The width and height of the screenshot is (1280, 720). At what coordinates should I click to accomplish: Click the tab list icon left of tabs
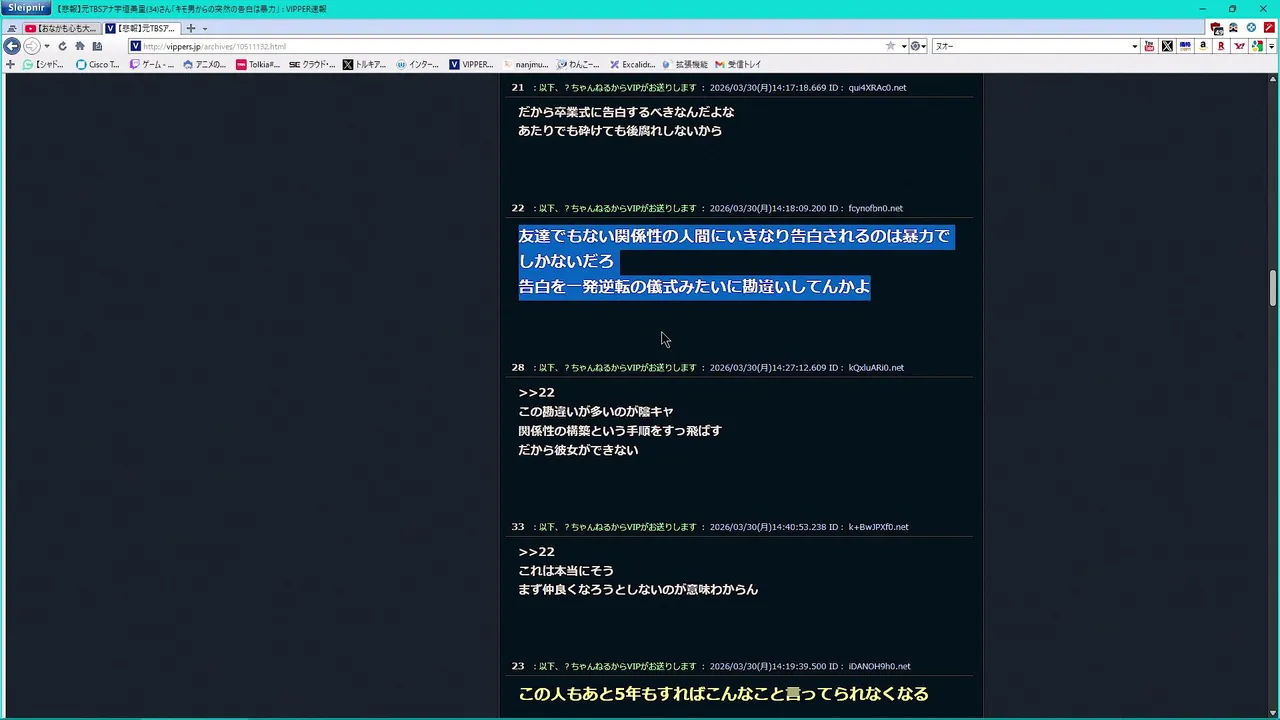point(12,29)
